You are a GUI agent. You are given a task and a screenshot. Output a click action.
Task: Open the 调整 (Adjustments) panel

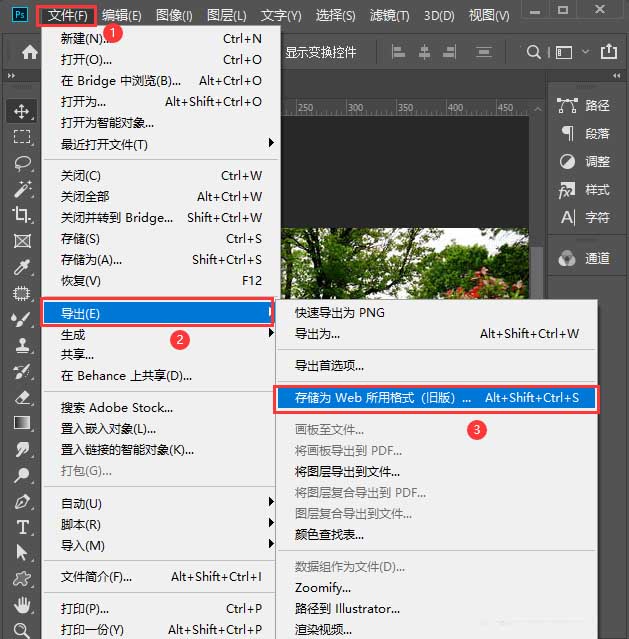coord(584,161)
